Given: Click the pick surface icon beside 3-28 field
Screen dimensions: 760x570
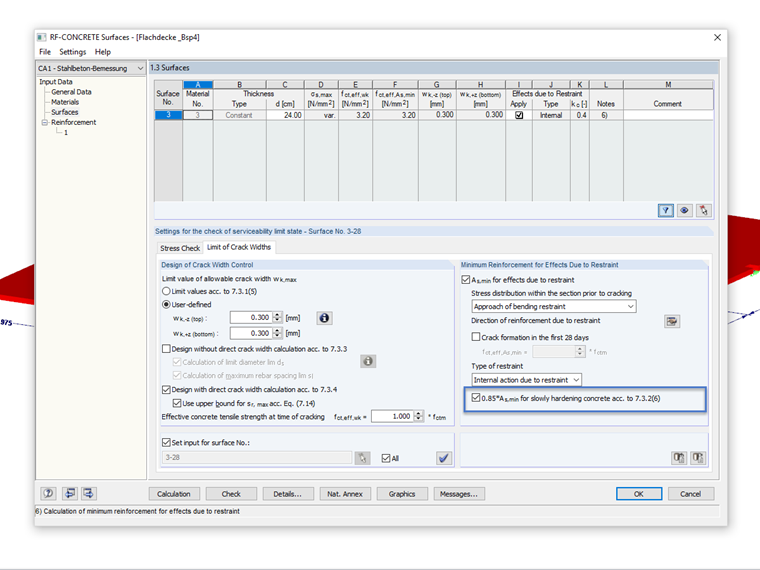Looking at the screenshot, I should (363, 458).
